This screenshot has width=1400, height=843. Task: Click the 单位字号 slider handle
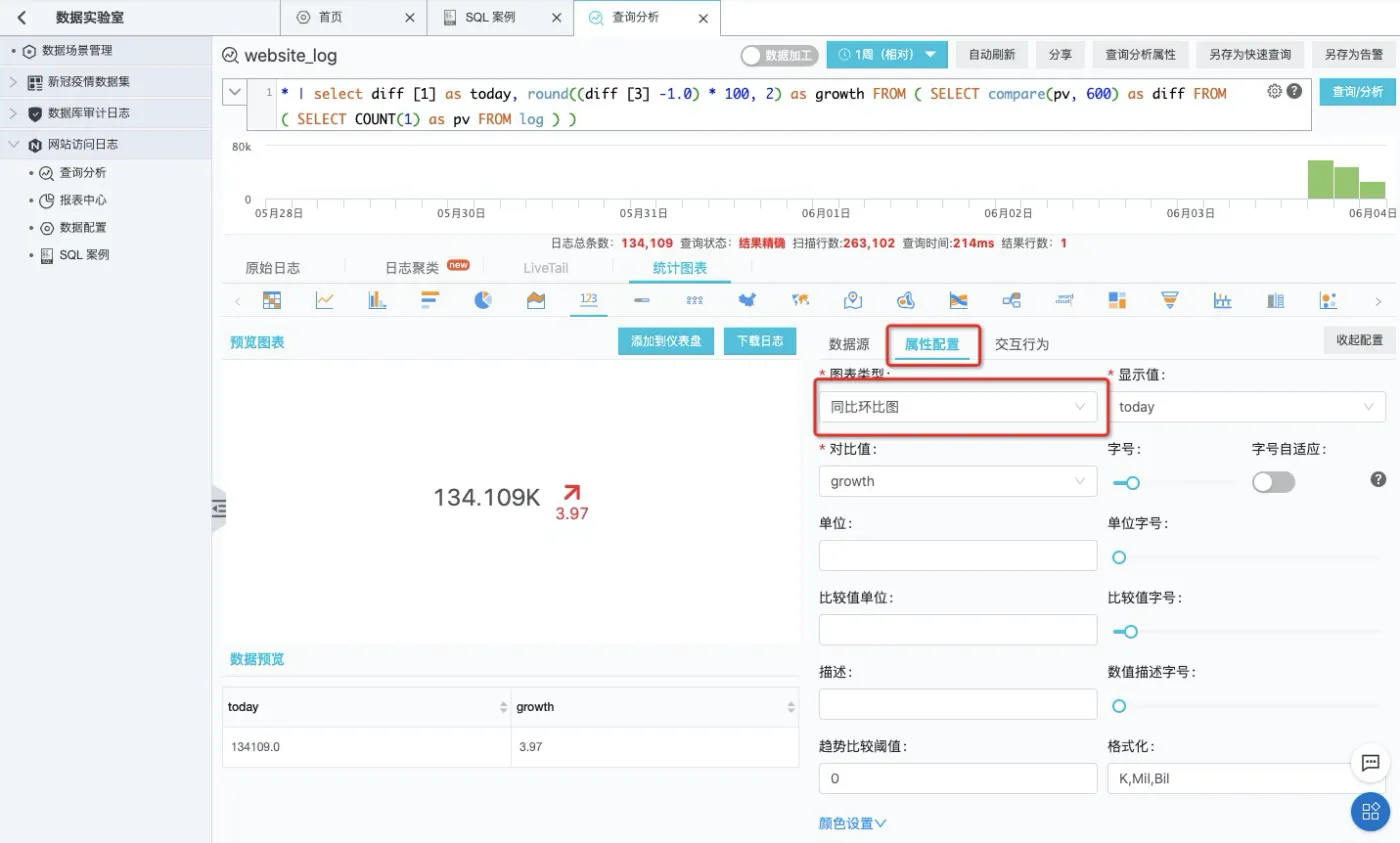pyautogui.click(x=1119, y=557)
